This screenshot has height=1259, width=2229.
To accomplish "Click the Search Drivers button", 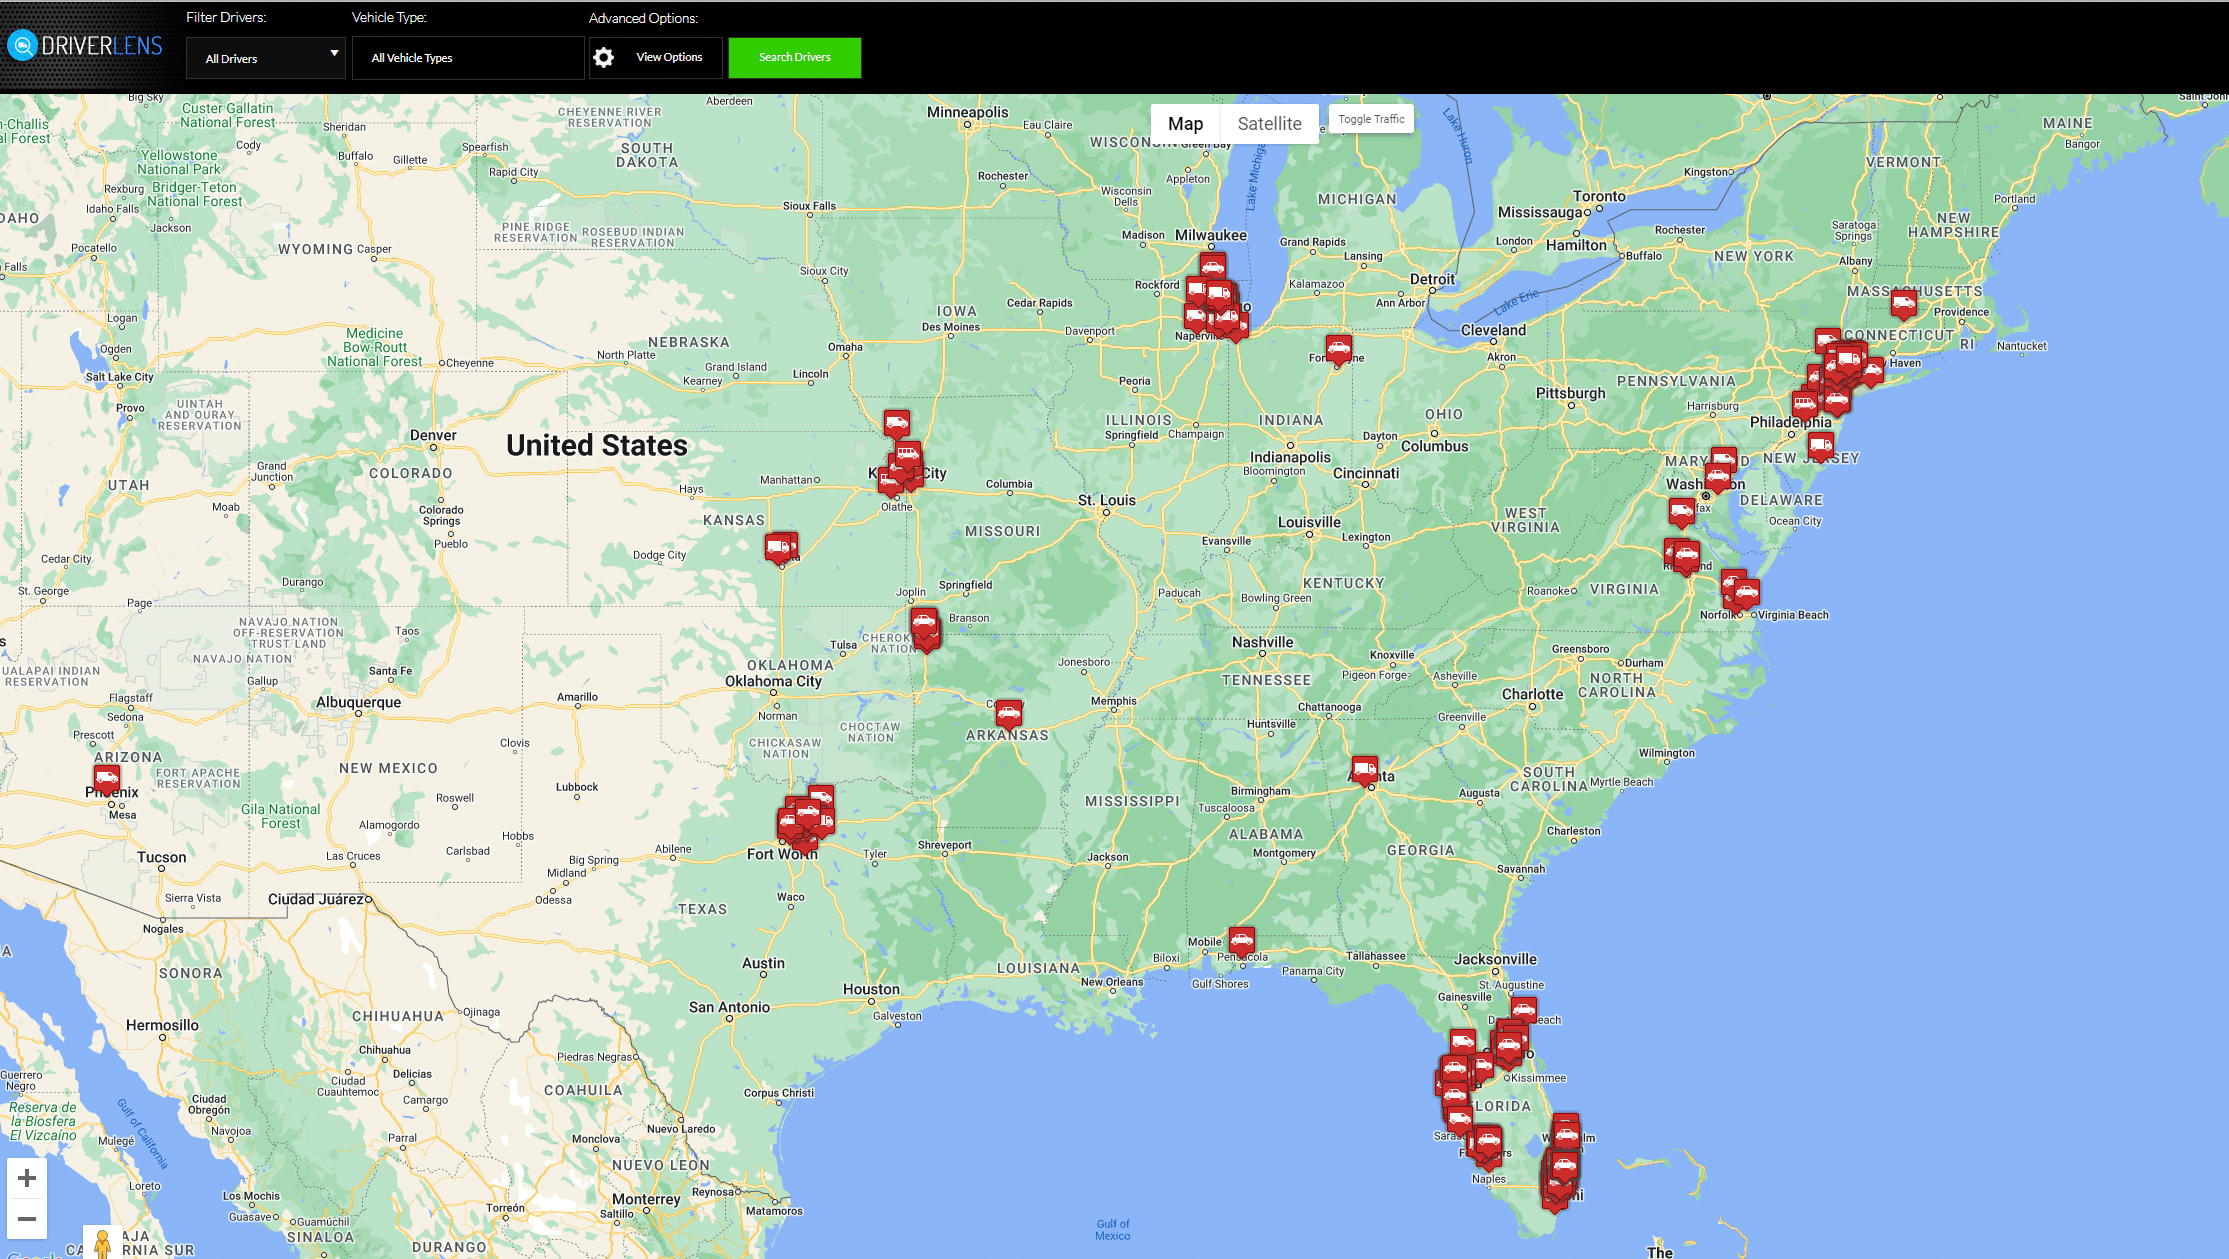I will [794, 57].
